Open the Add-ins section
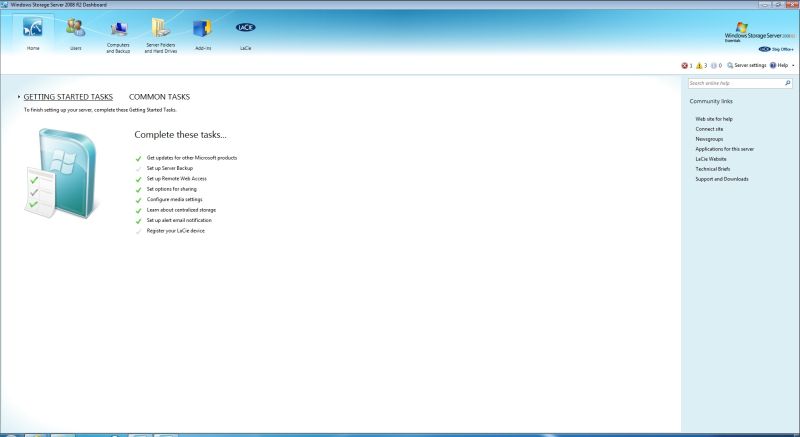Screen dimensions: 800x437 (x=203, y=34)
